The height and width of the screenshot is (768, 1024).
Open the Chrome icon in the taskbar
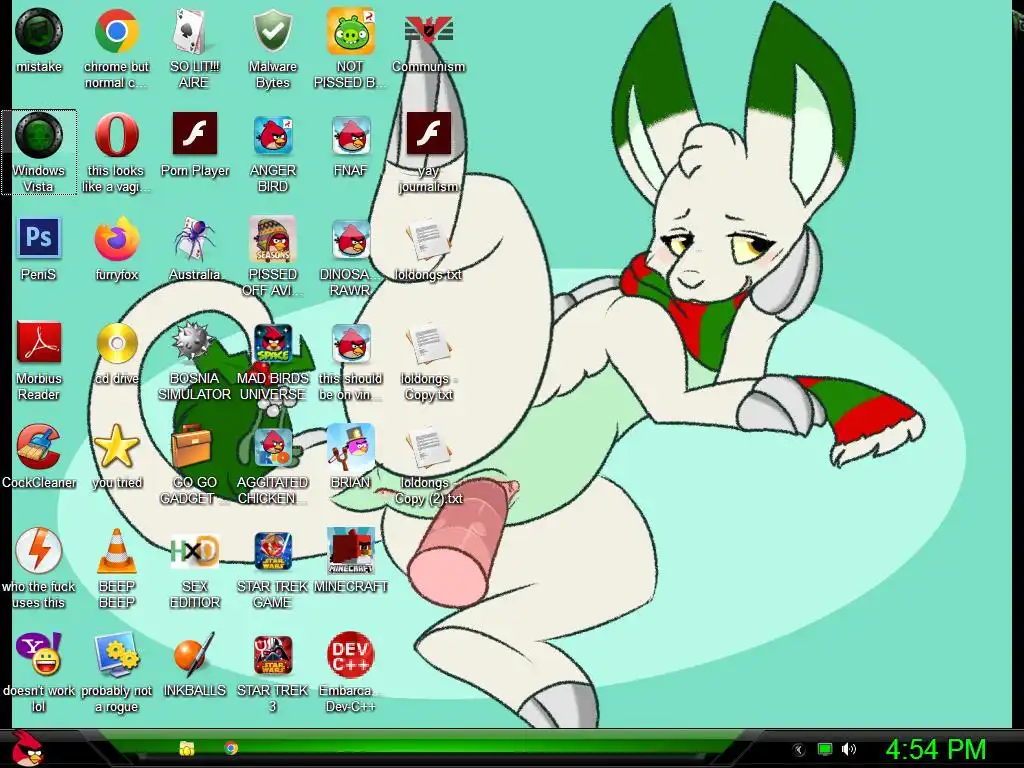pos(231,748)
